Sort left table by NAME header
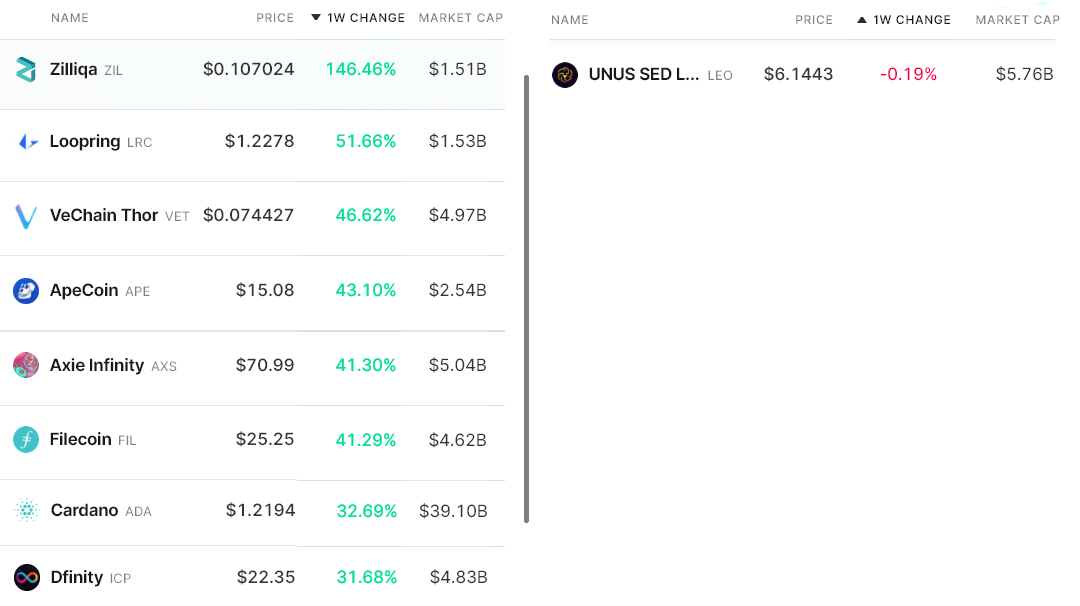The height and width of the screenshot is (606, 1080). [x=70, y=18]
